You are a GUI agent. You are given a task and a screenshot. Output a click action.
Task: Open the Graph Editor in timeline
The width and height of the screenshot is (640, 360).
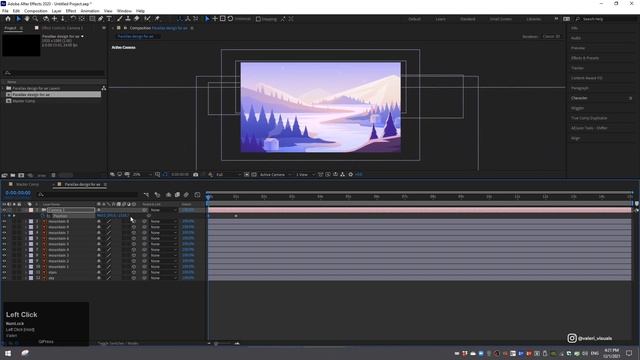pos(197,195)
